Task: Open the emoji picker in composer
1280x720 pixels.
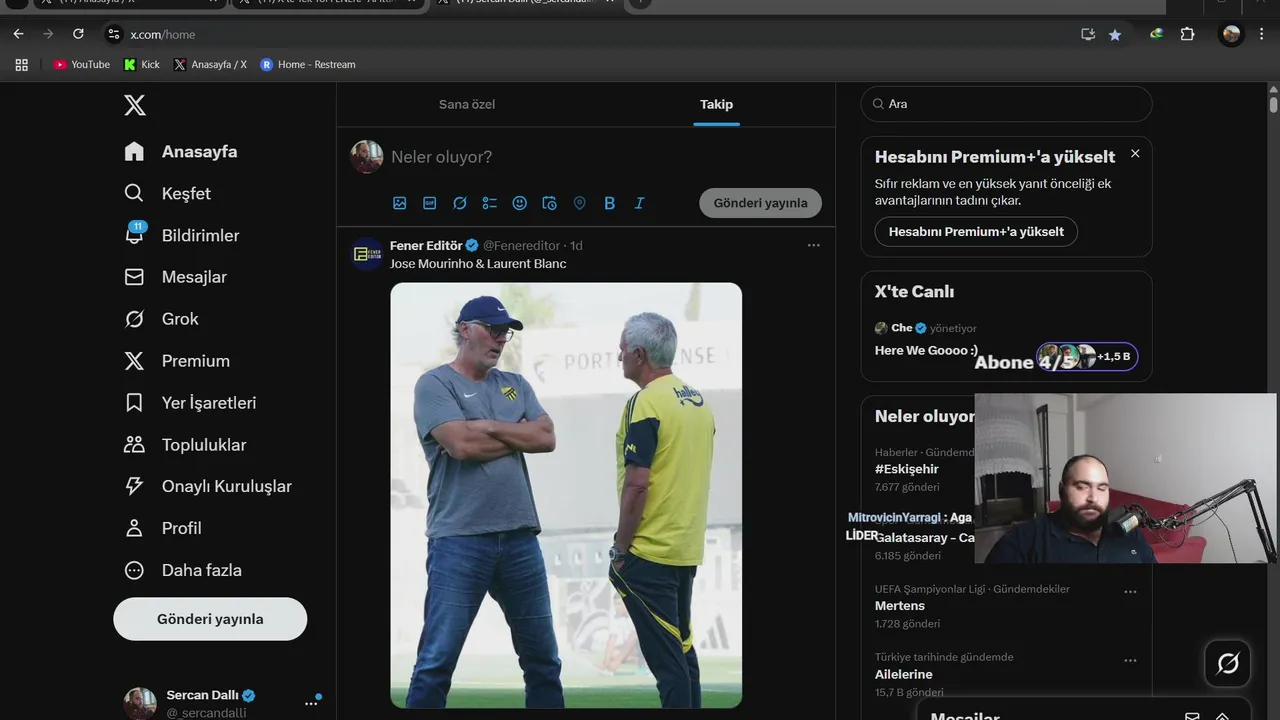Action: [520, 203]
